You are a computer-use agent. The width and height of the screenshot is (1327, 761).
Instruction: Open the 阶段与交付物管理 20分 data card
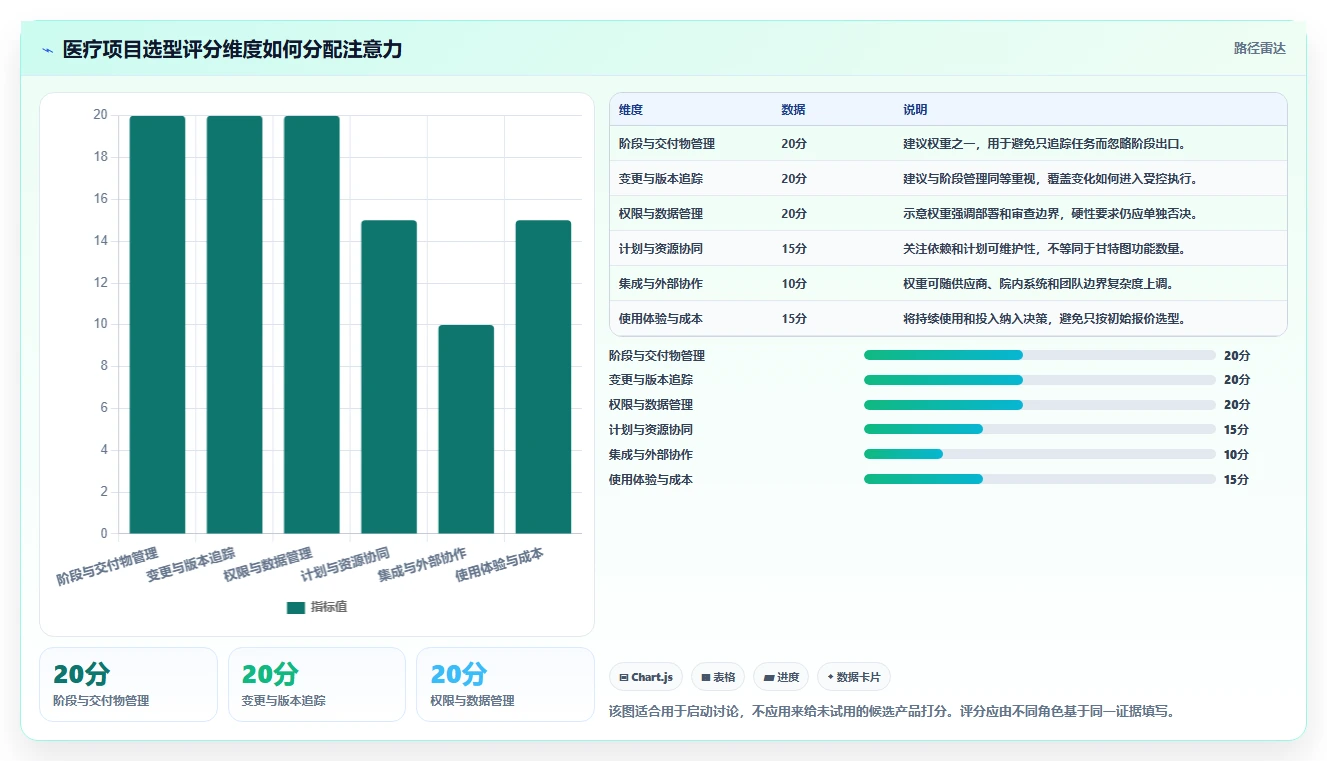(x=128, y=684)
